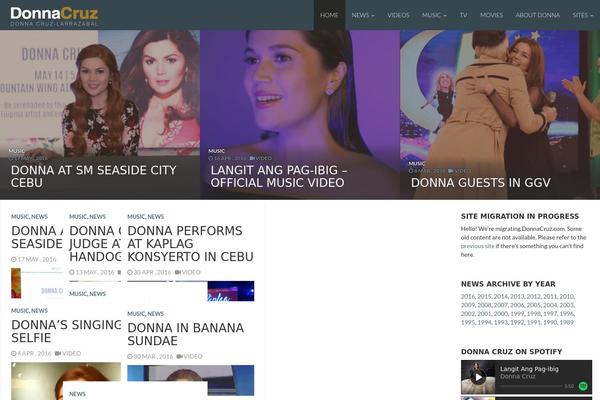
Task: Open 1995 in news archive
Action: coord(468,323)
